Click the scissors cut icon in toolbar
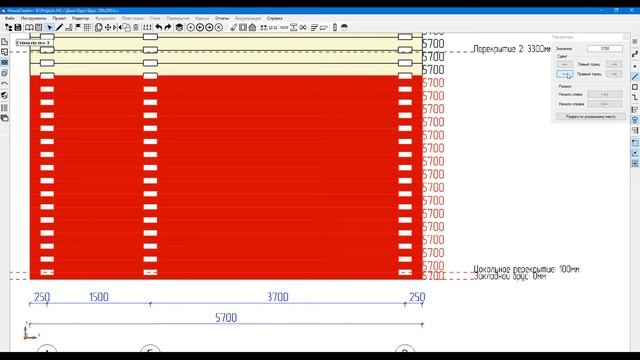The width and height of the screenshot is (640, 360). point(303,27)
